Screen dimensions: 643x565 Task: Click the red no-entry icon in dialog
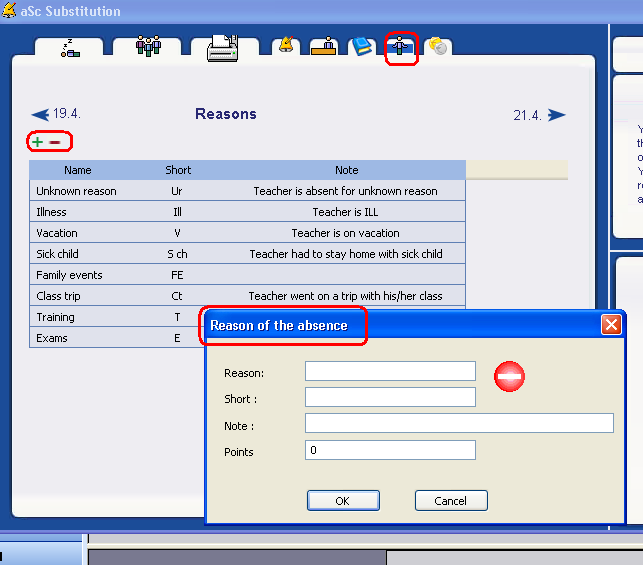pos(509,376)
